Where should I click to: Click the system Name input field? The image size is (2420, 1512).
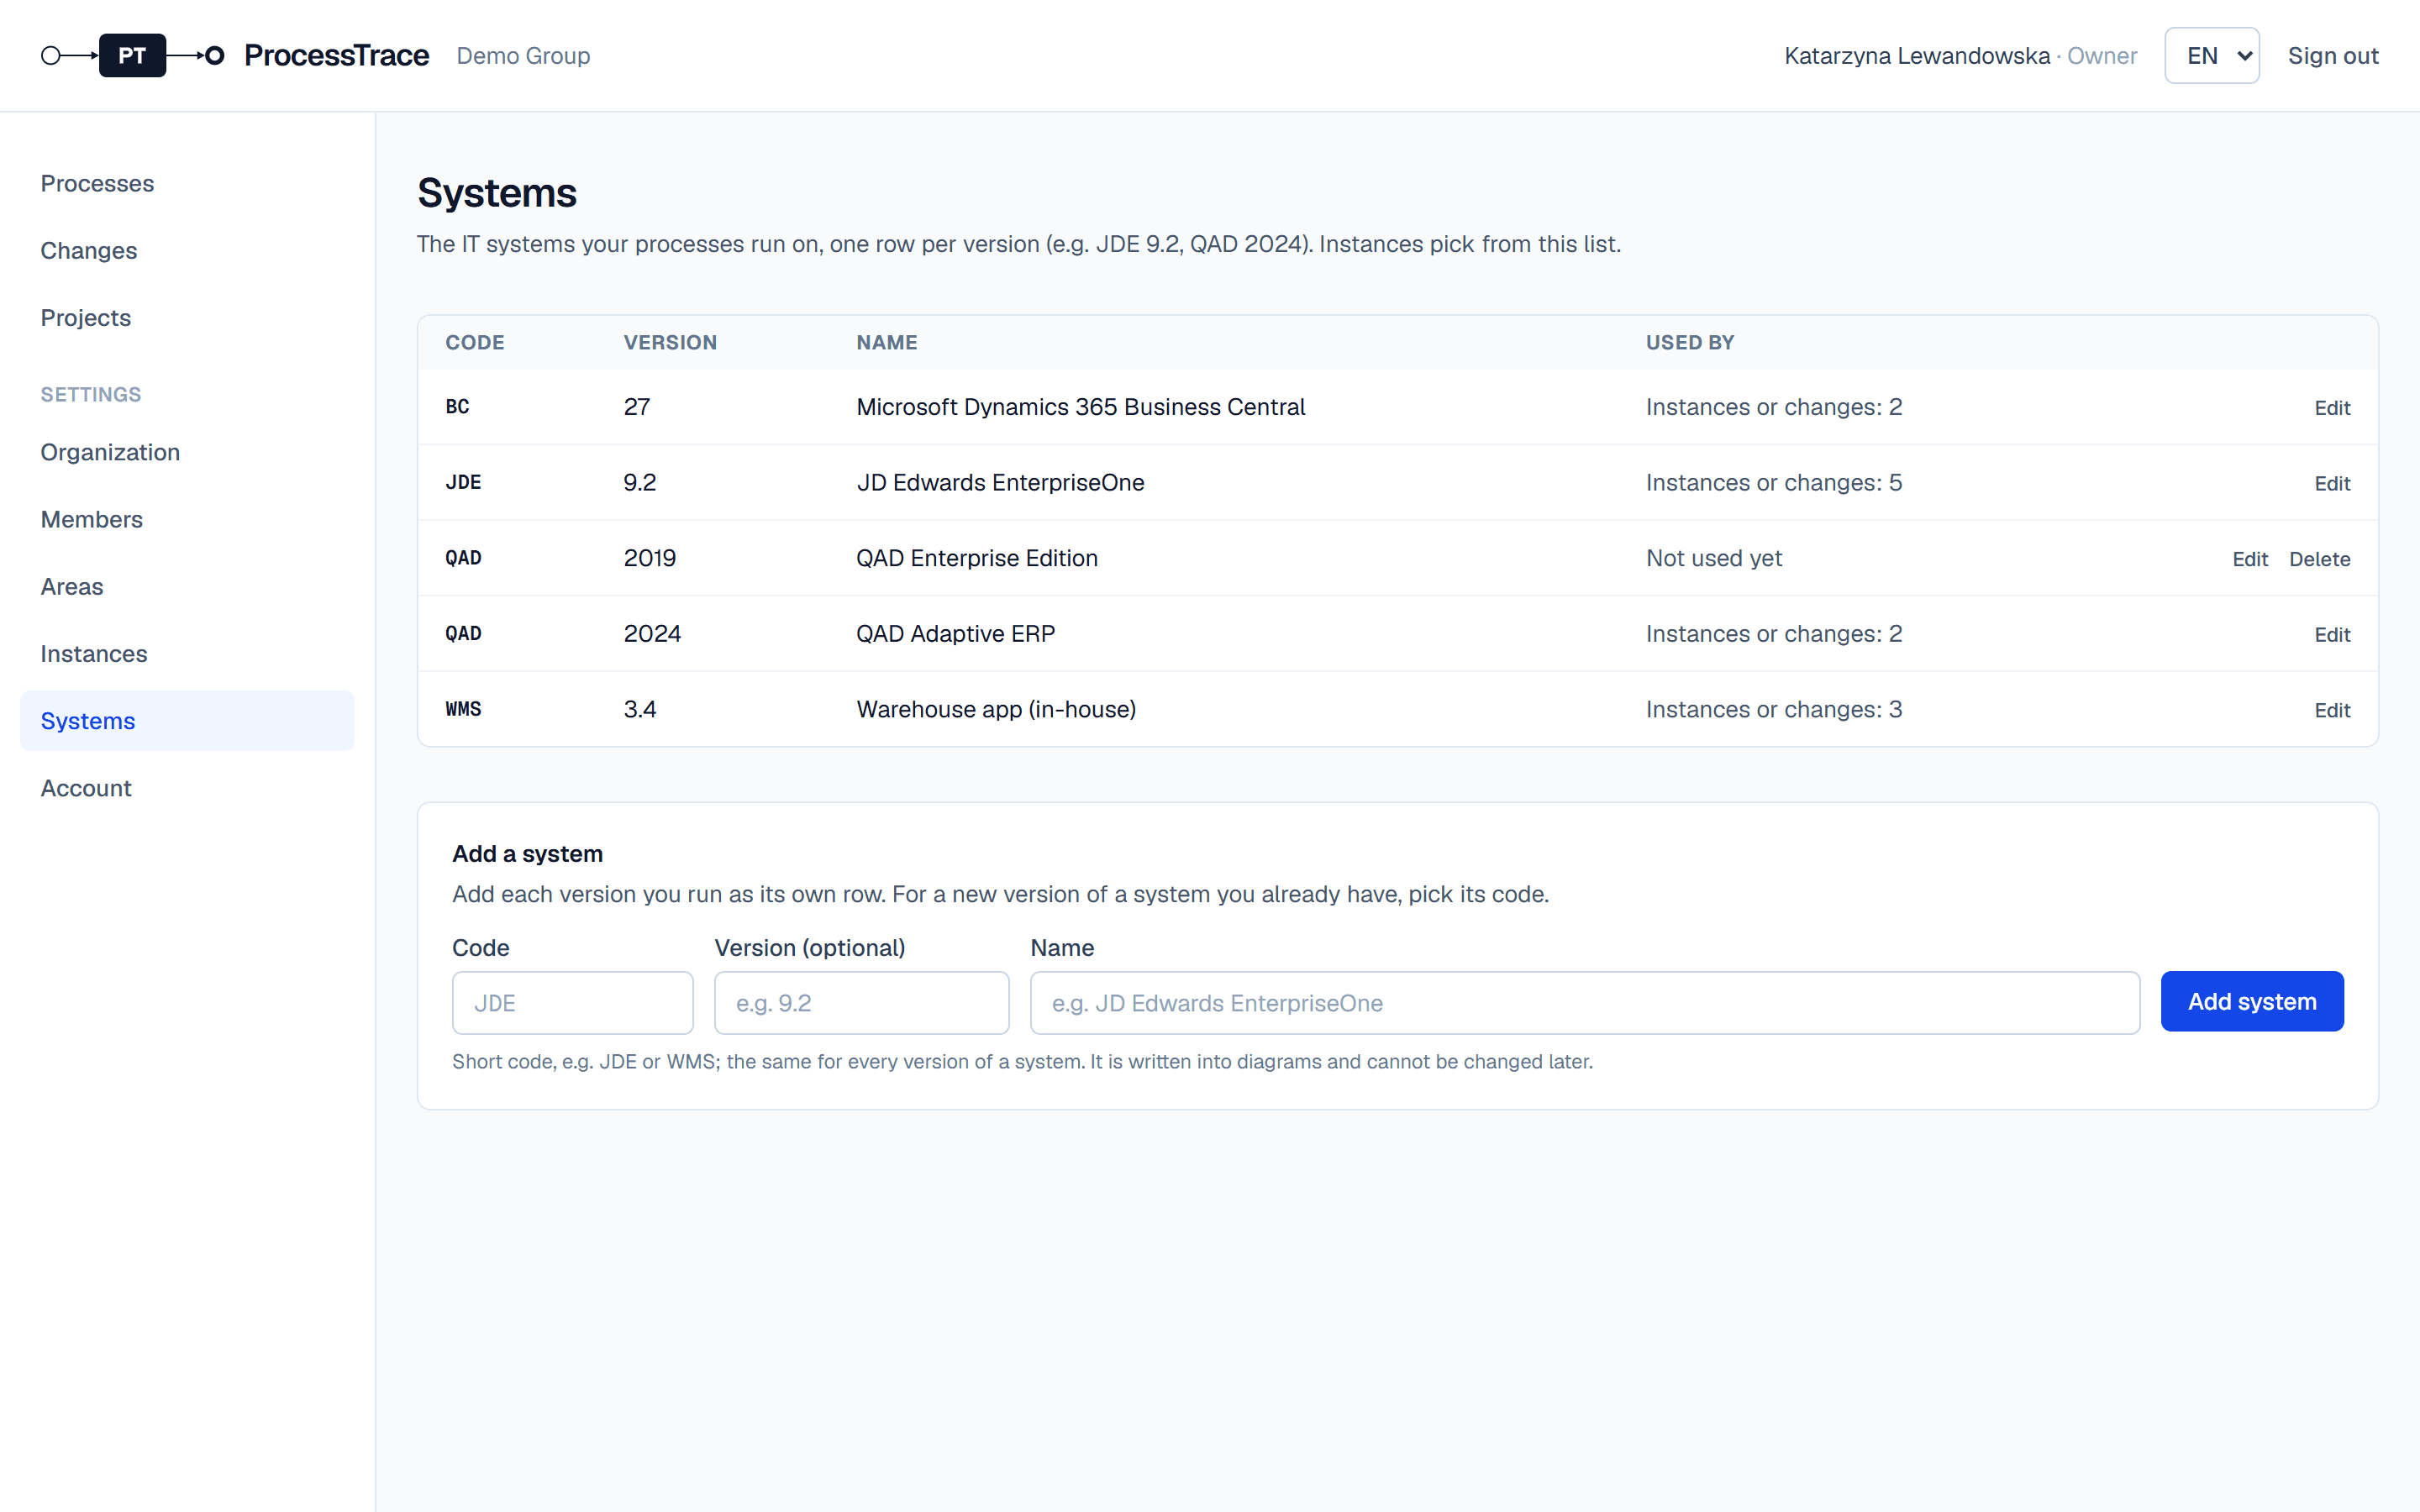point(1584,1003)
